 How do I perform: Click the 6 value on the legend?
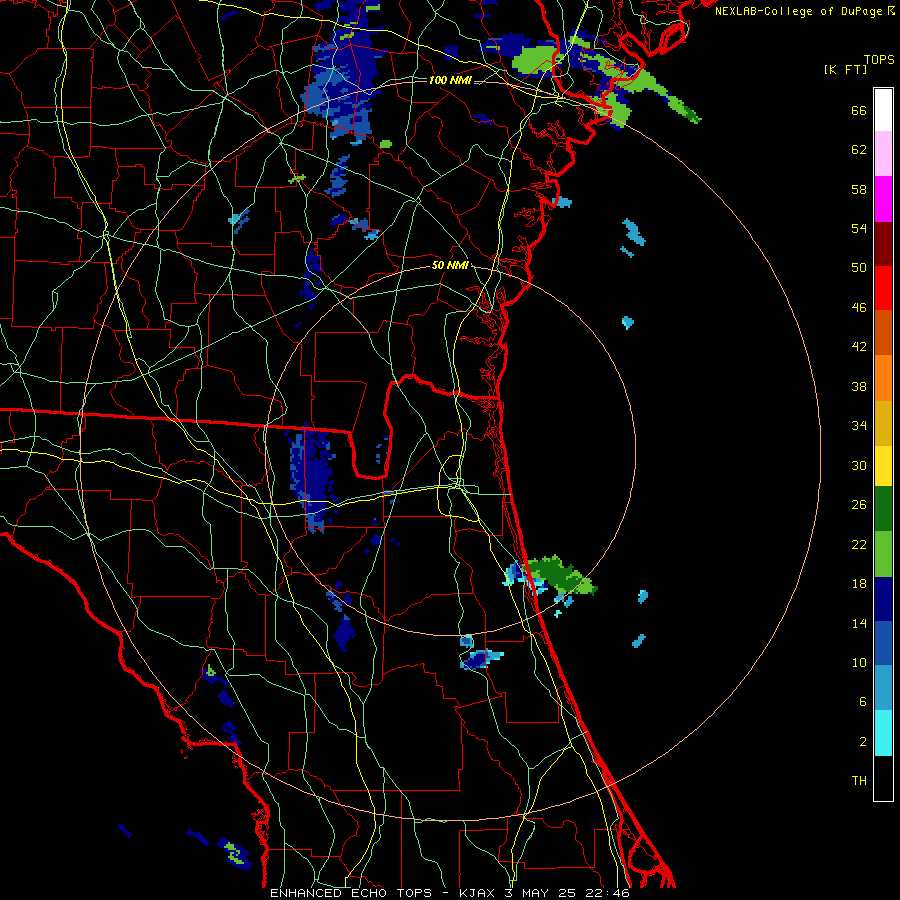click(x=863, y=702)
